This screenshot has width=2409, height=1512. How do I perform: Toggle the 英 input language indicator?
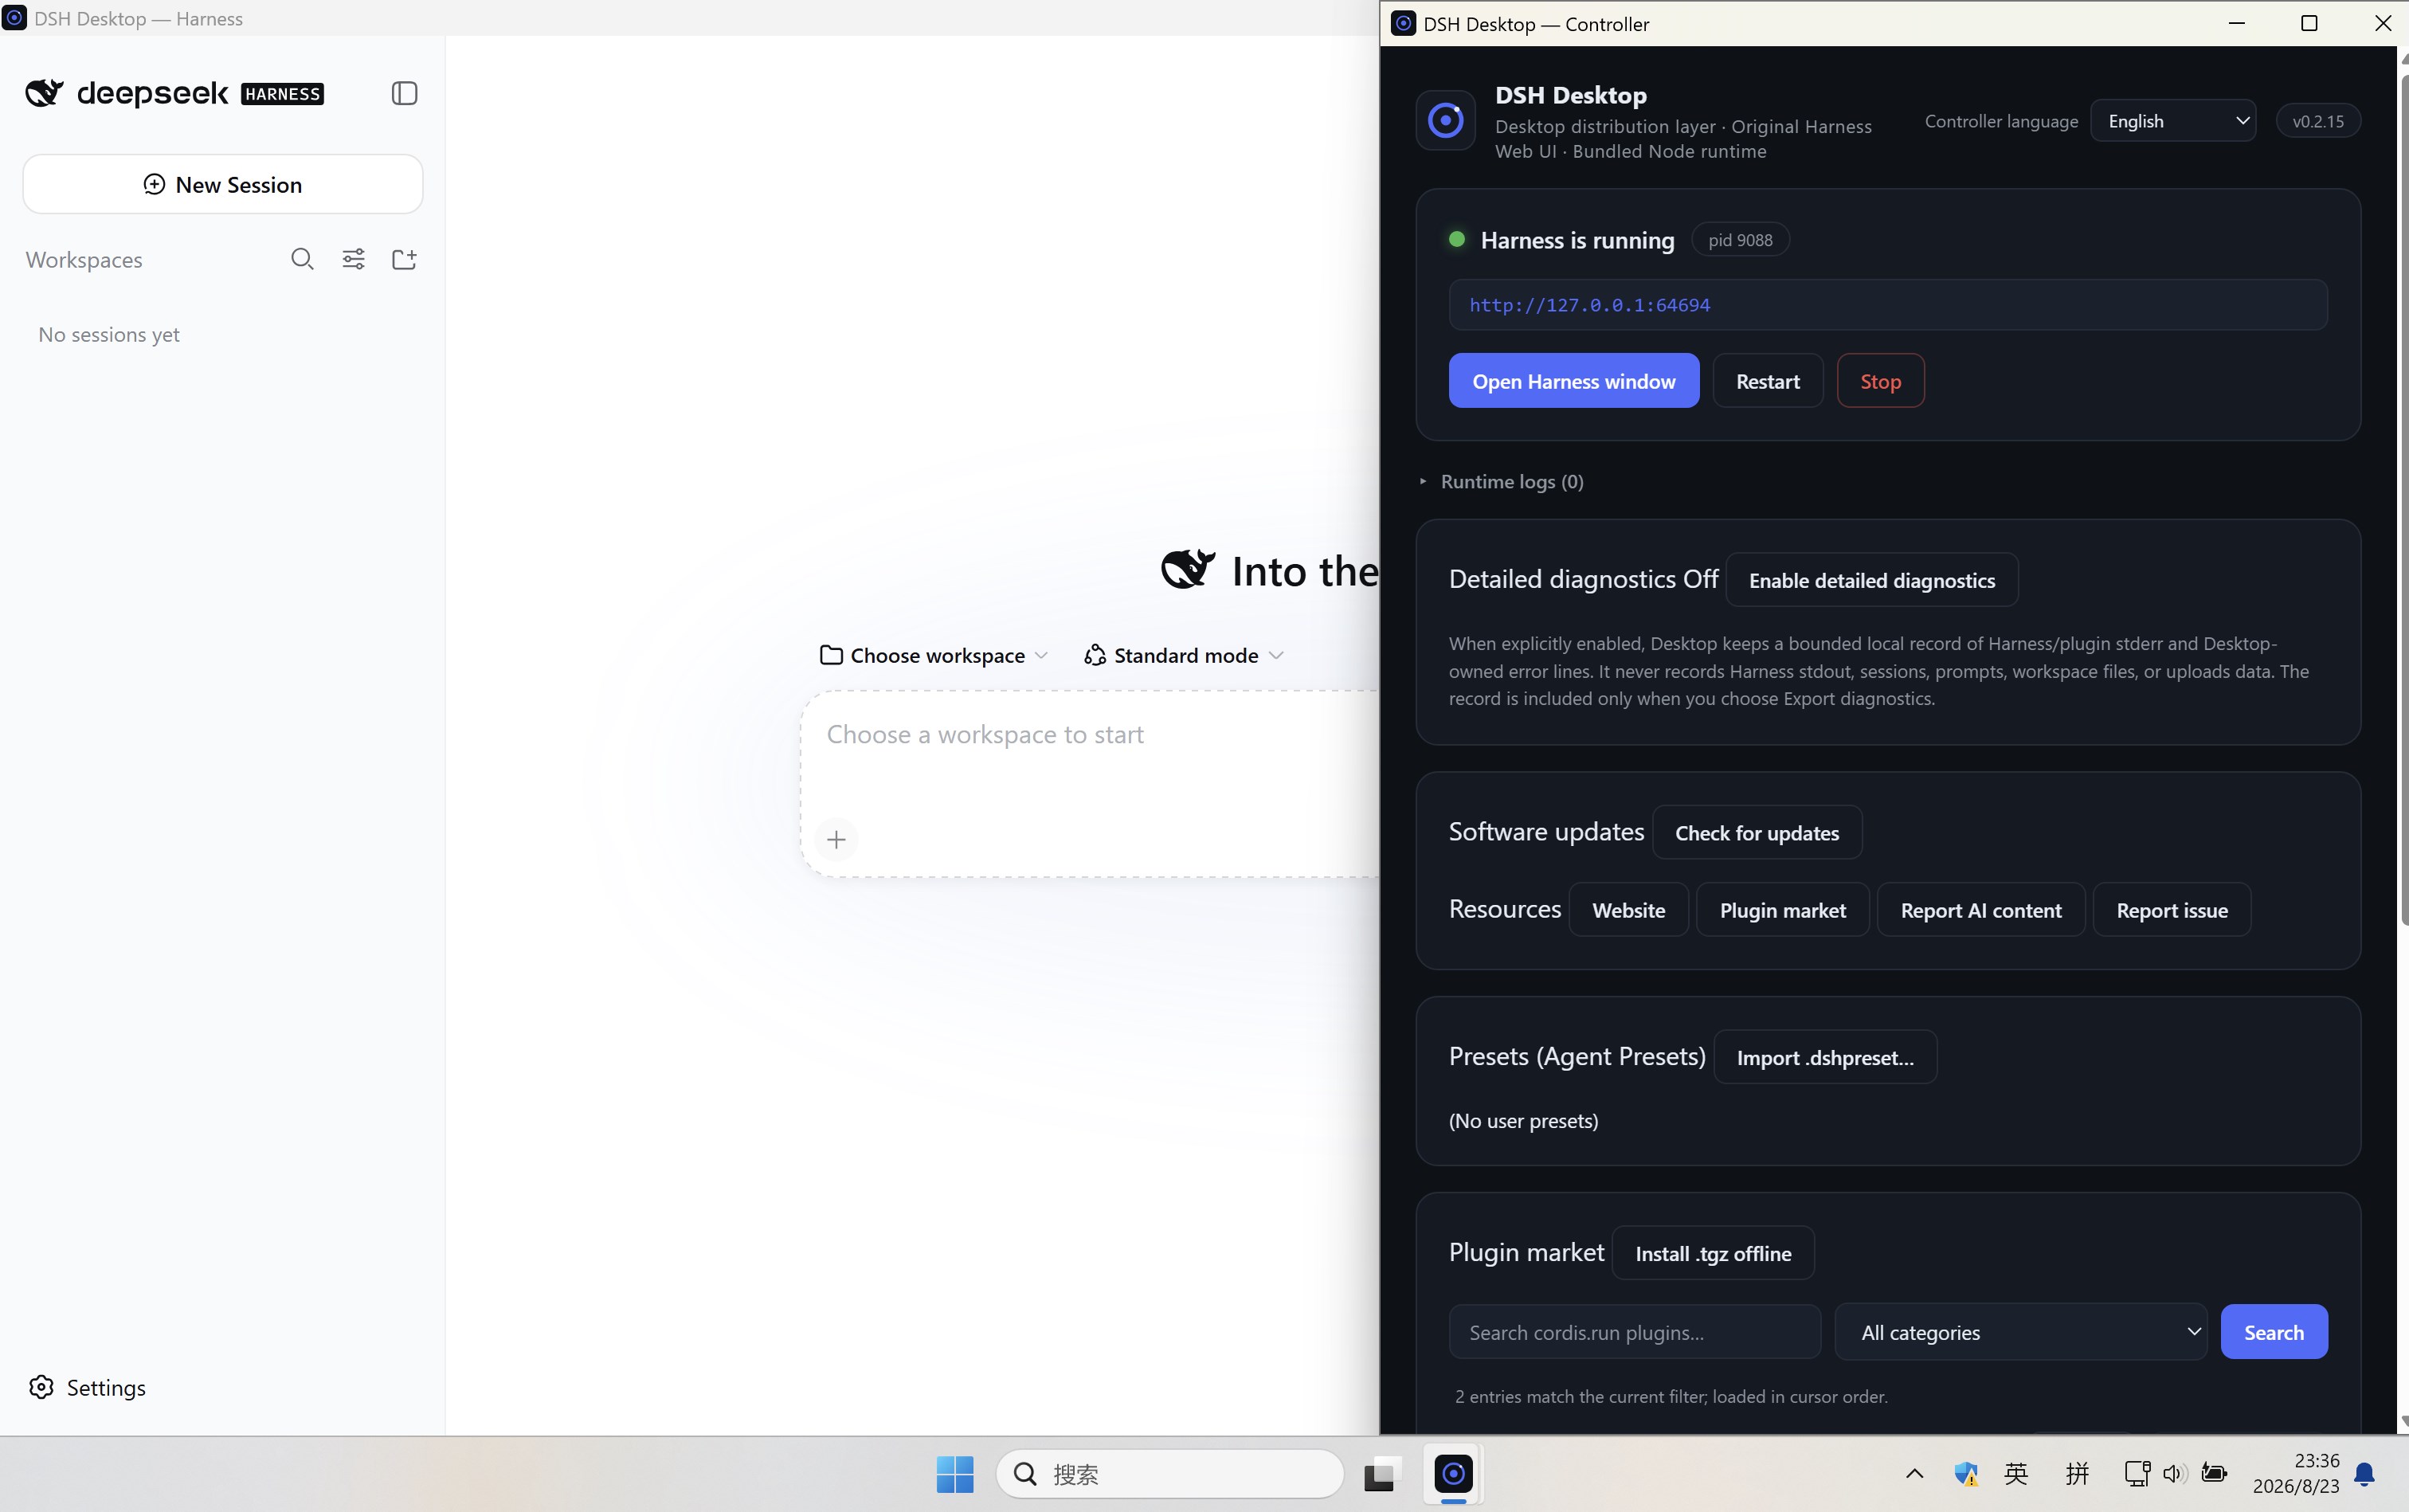tap(2016, 1473)
